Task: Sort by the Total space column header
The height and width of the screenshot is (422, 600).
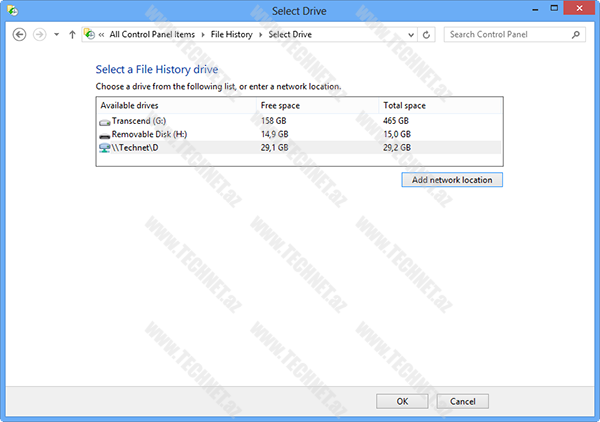Action: tap(440, 106)
